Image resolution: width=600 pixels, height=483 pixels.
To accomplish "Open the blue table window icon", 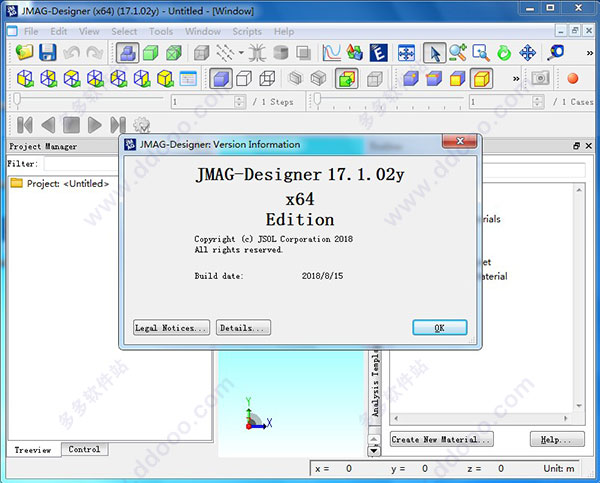I will pyautogui.click(x=188, y=78).
